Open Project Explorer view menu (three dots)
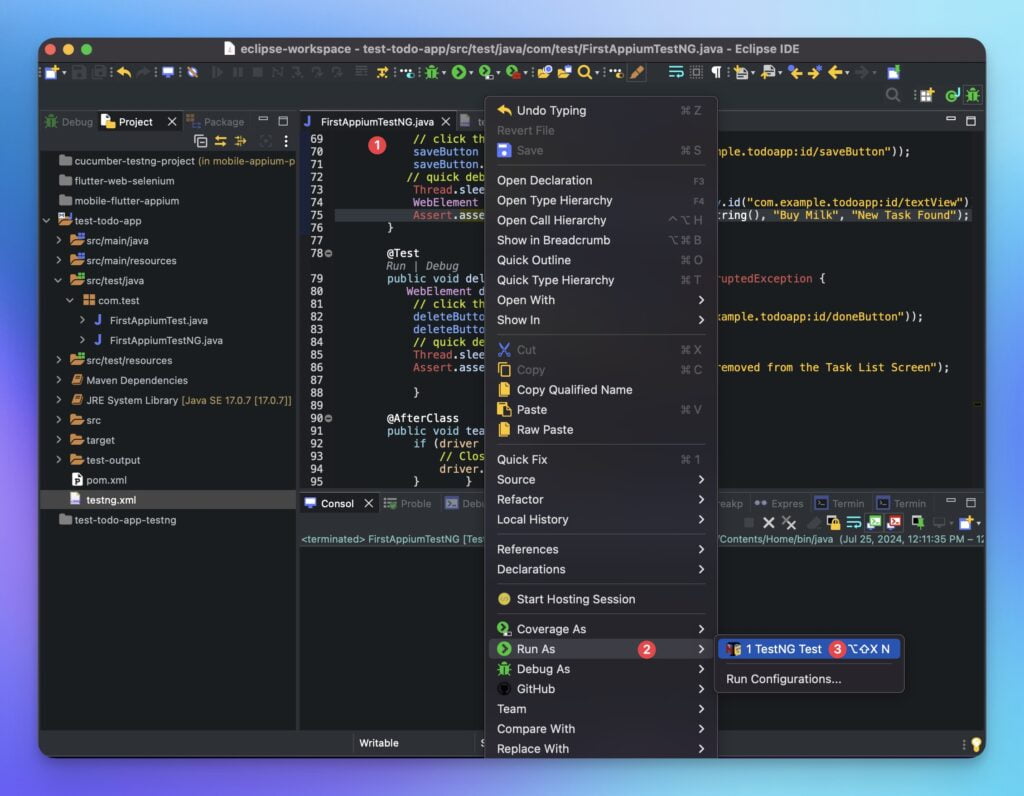This screenshot has width=1024, height=796. (285, 141)
